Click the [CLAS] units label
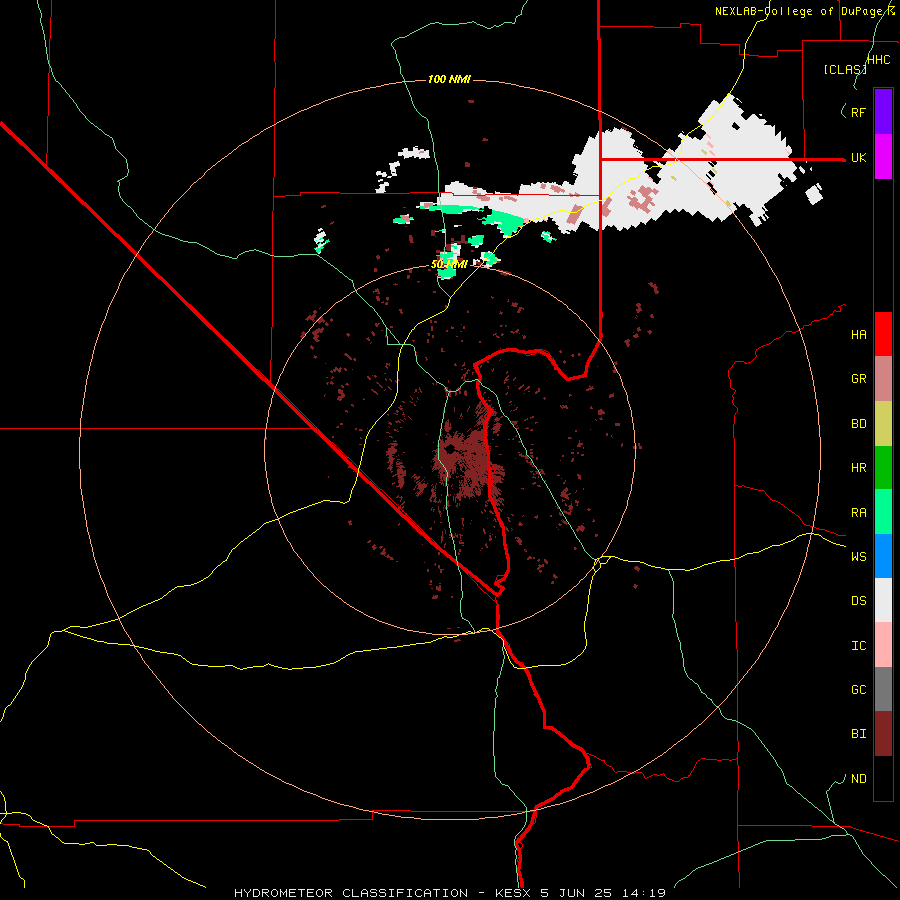 click(844, 70)
